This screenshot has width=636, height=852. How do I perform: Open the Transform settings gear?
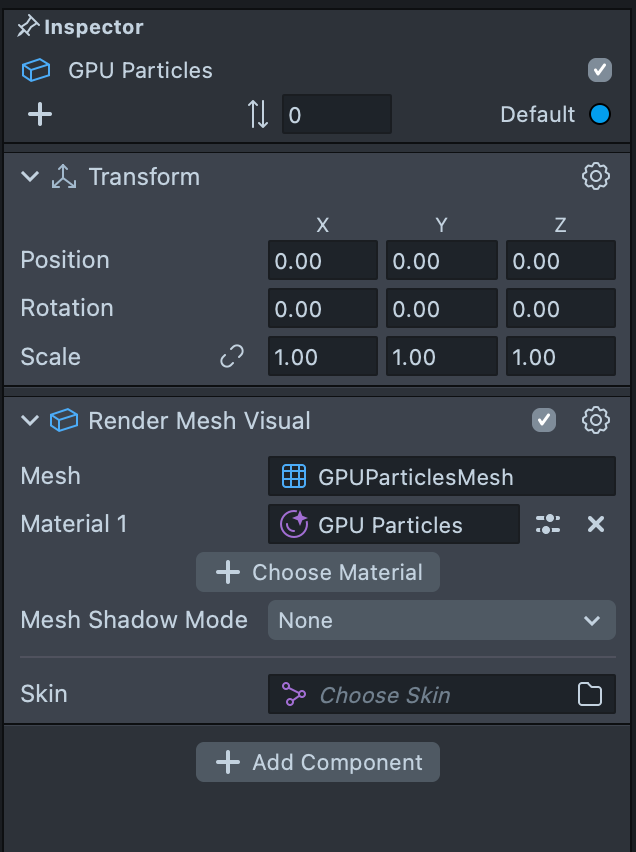click(596, 177)
